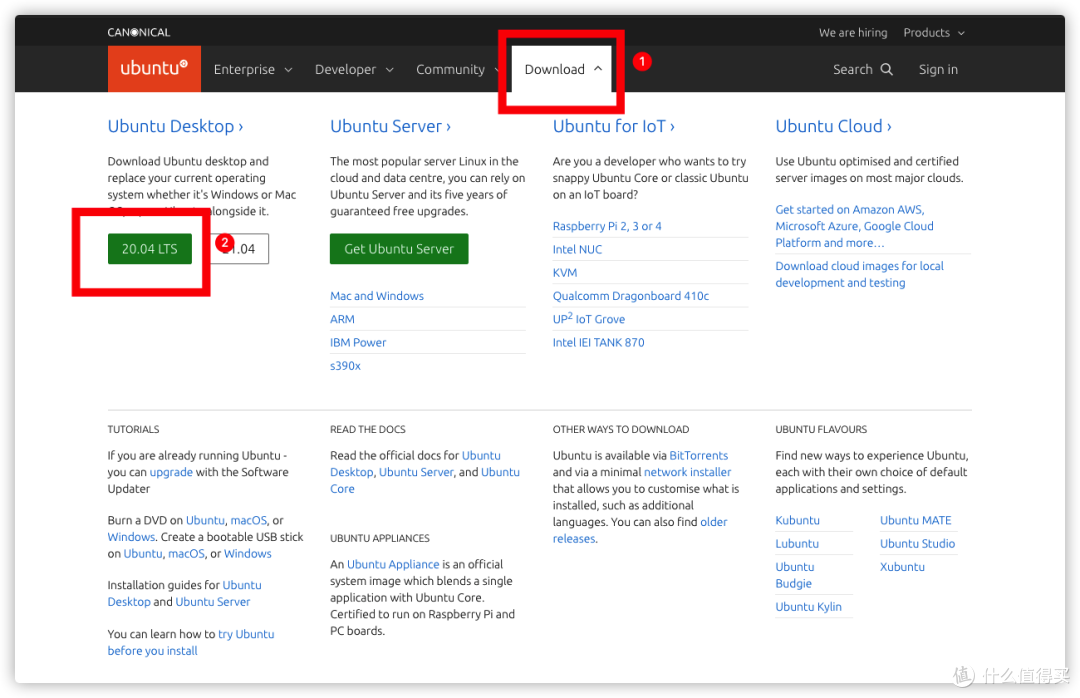The height and width of the screenshot is (698, 1080).
Task: Click the Search magnifier icon
Action: 886,69
